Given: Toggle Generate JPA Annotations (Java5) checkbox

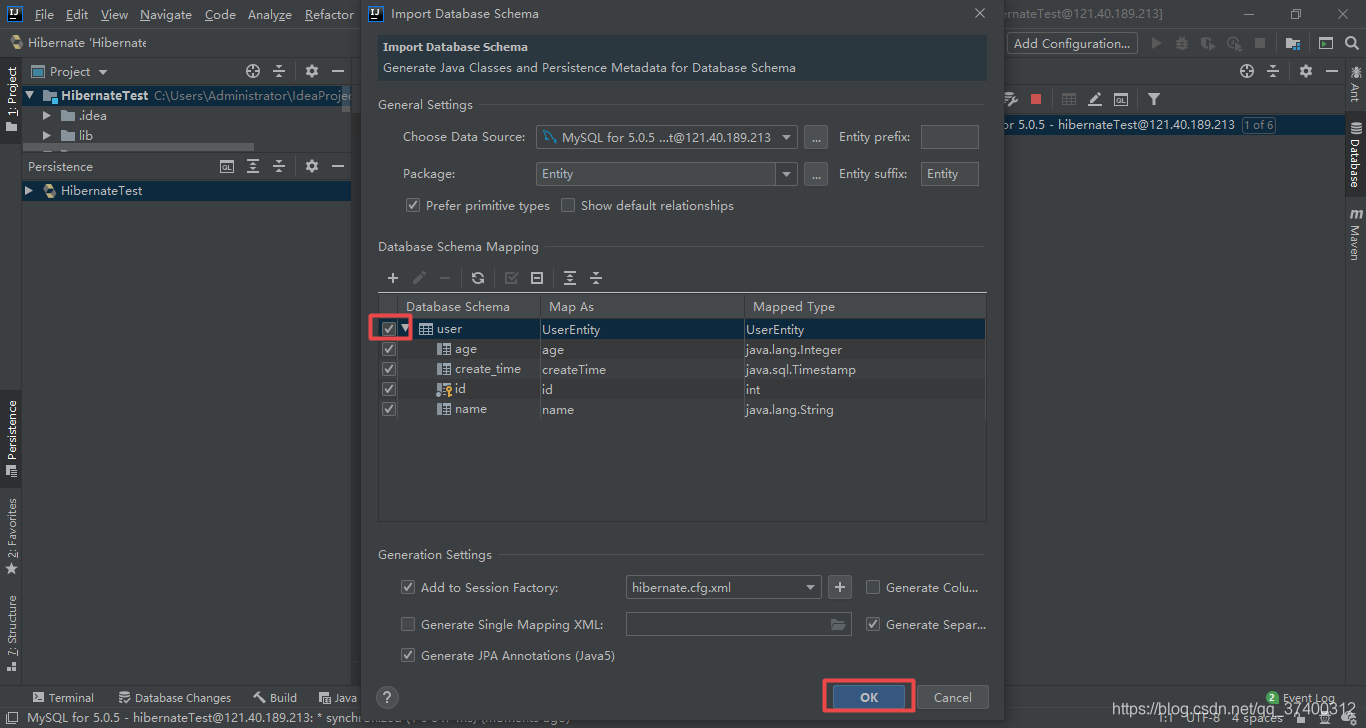Looking at the screenshot, I should 408,655.
